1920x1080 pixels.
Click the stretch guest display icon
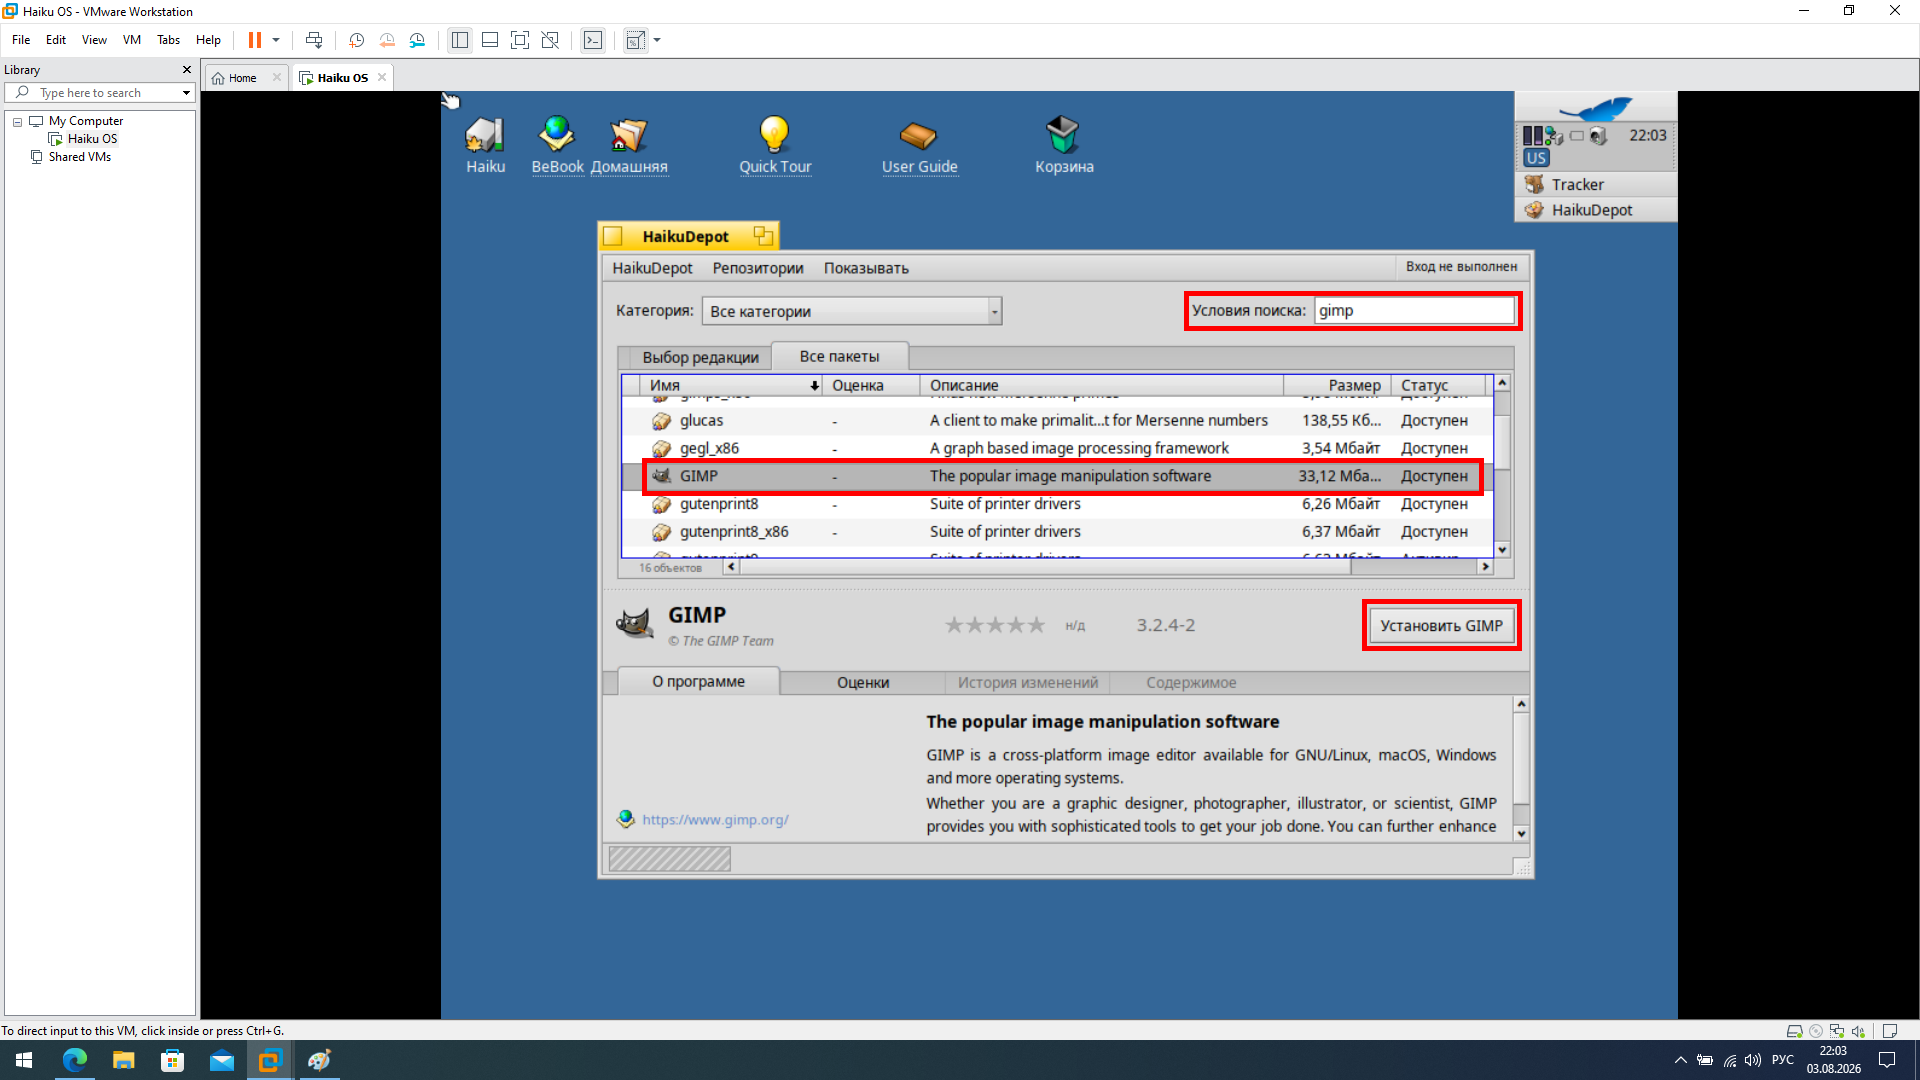pos(635,40)
